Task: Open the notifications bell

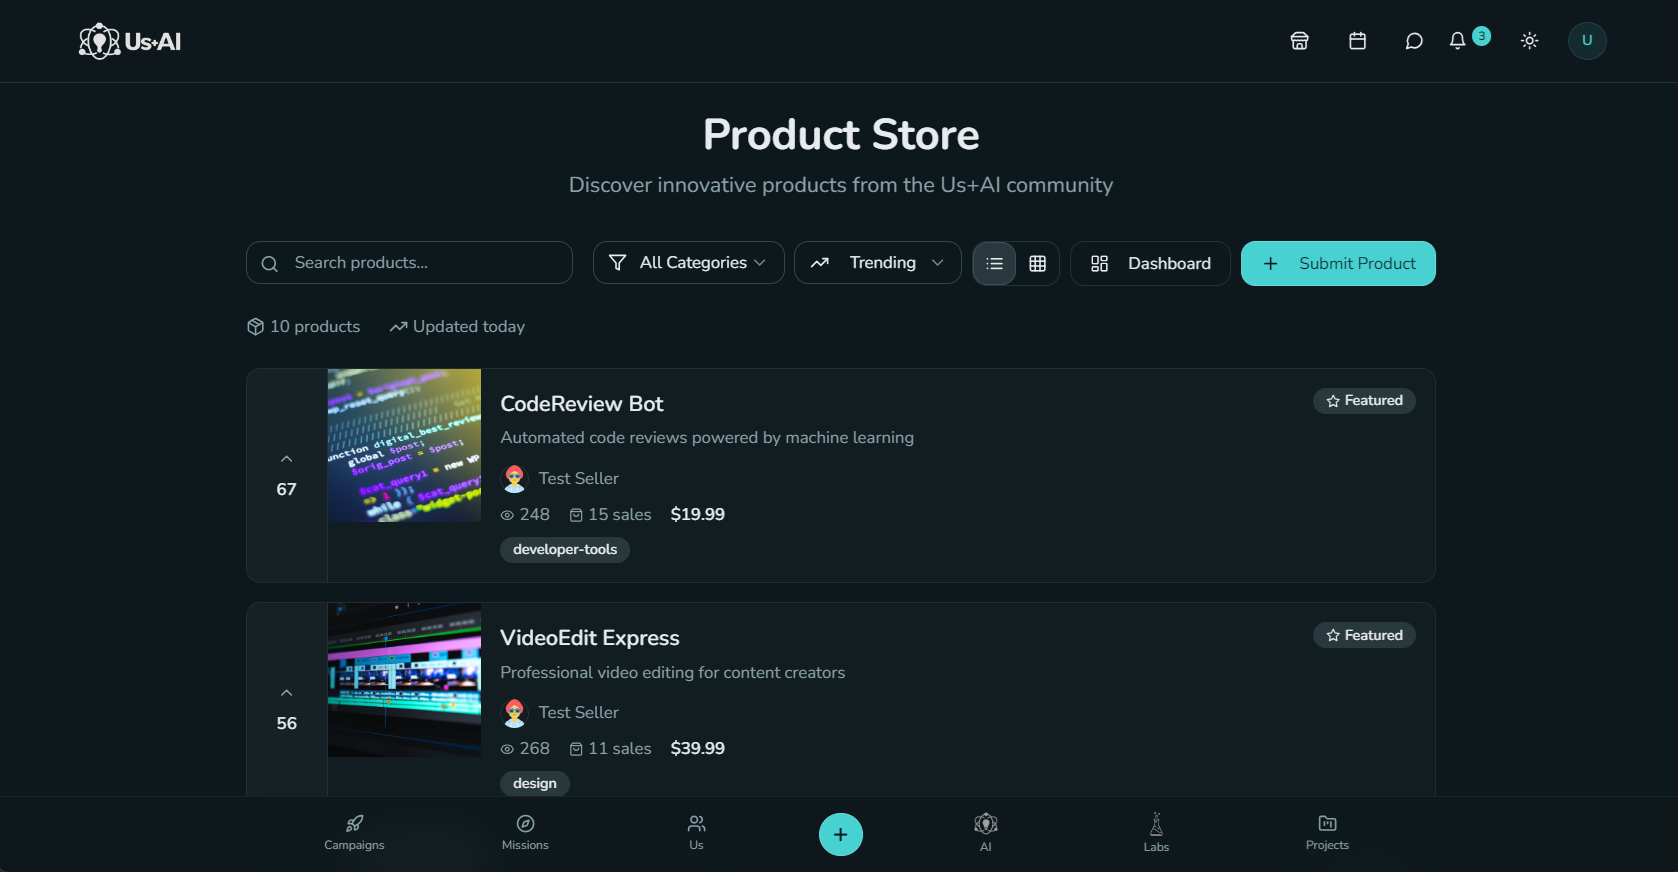Action: coord(1458,41)
